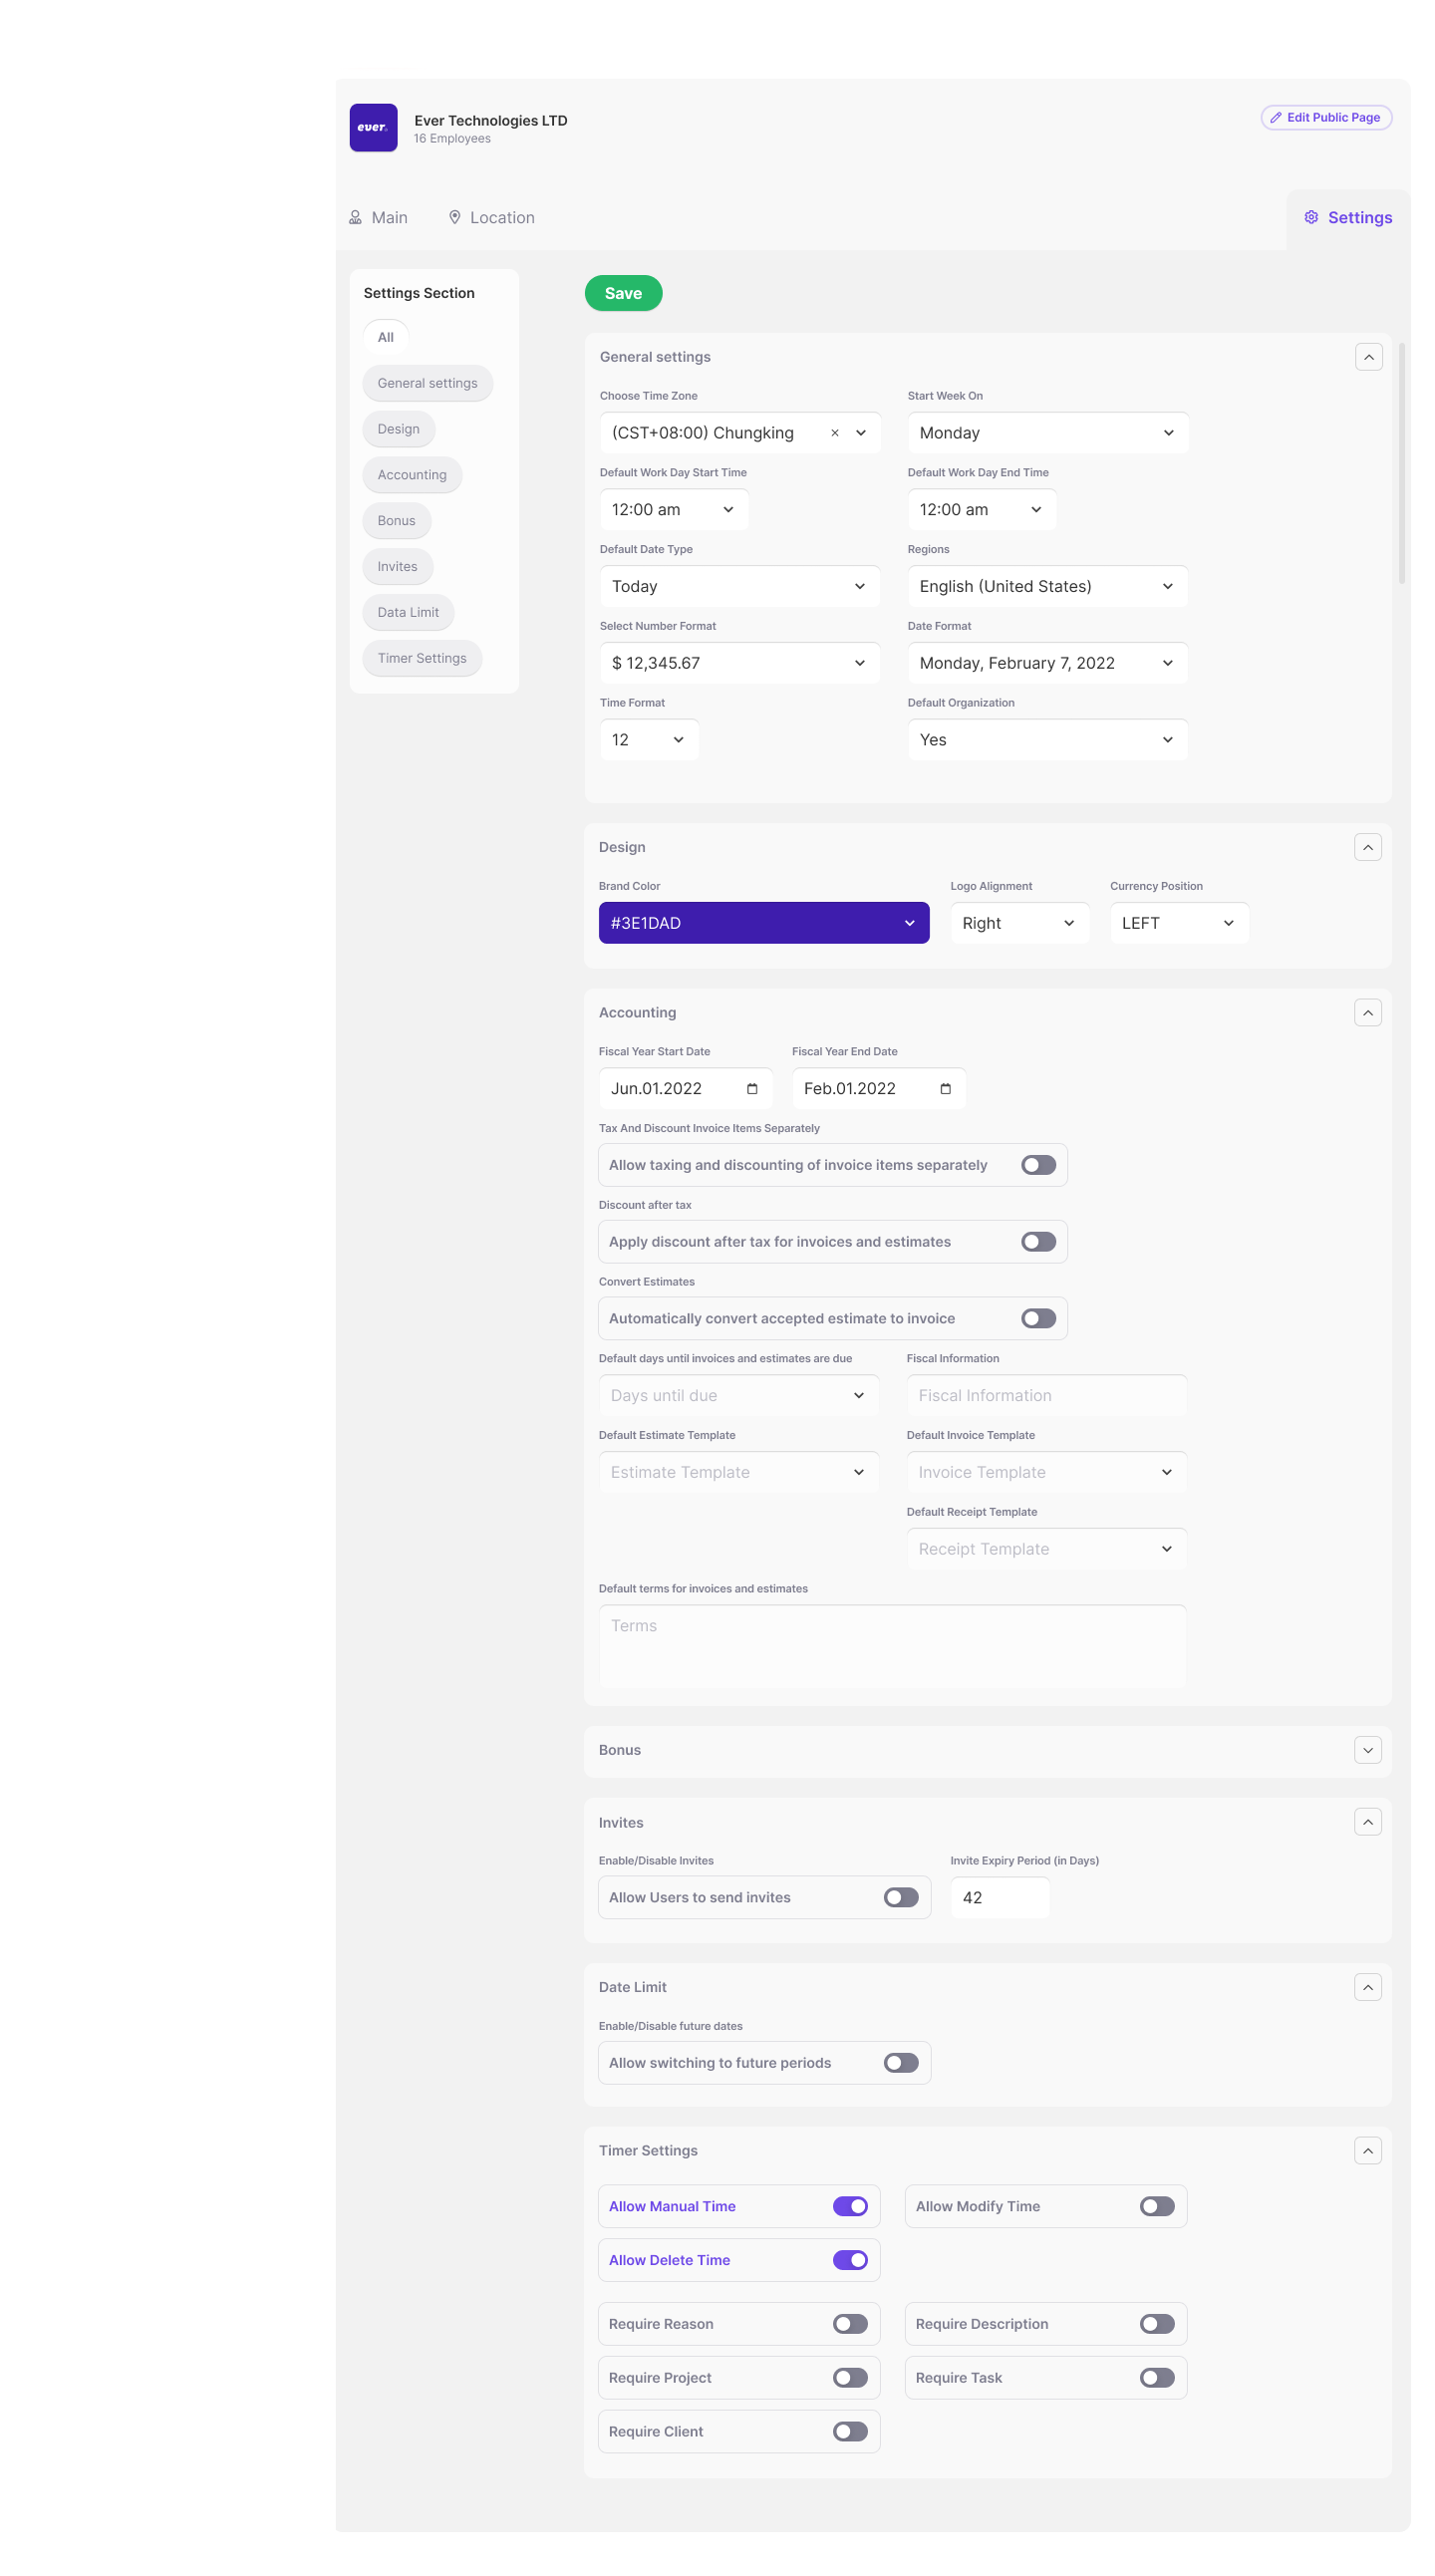Open the Date Format dropdown
Viewport: 1435px width, 2576px height.
(1048, 664)
